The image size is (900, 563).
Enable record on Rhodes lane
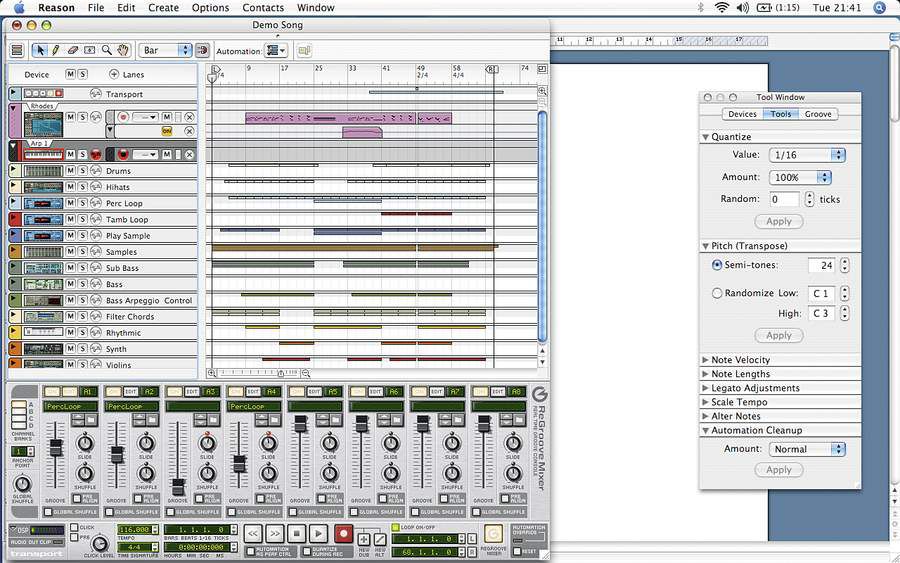tap(123, 117)
